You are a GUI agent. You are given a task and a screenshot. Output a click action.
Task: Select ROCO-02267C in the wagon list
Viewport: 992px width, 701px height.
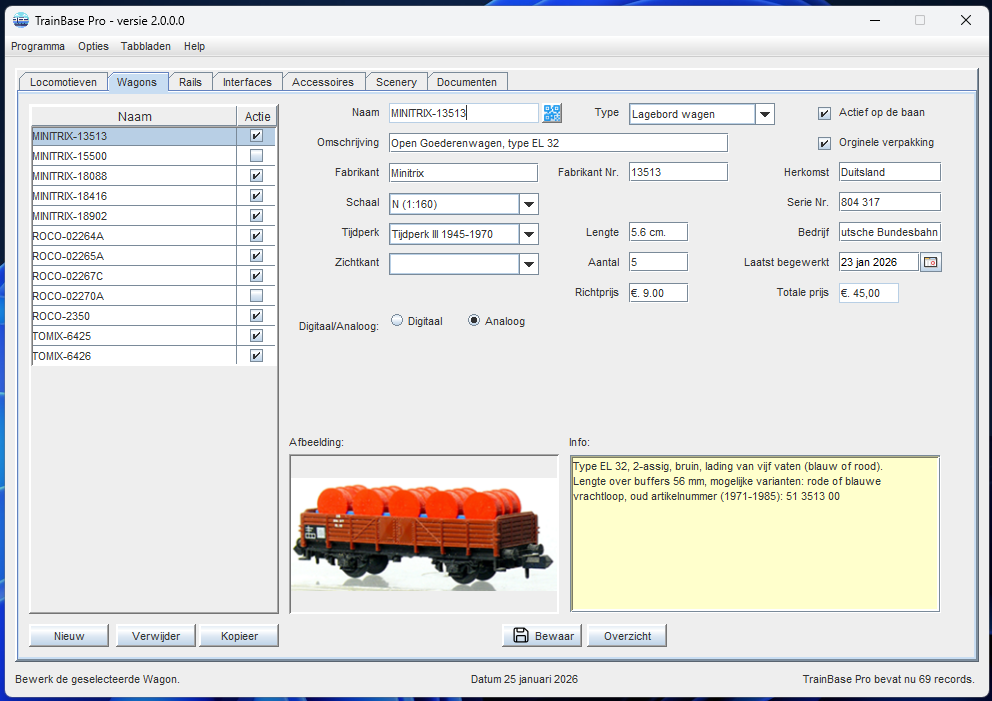point(133,276)
